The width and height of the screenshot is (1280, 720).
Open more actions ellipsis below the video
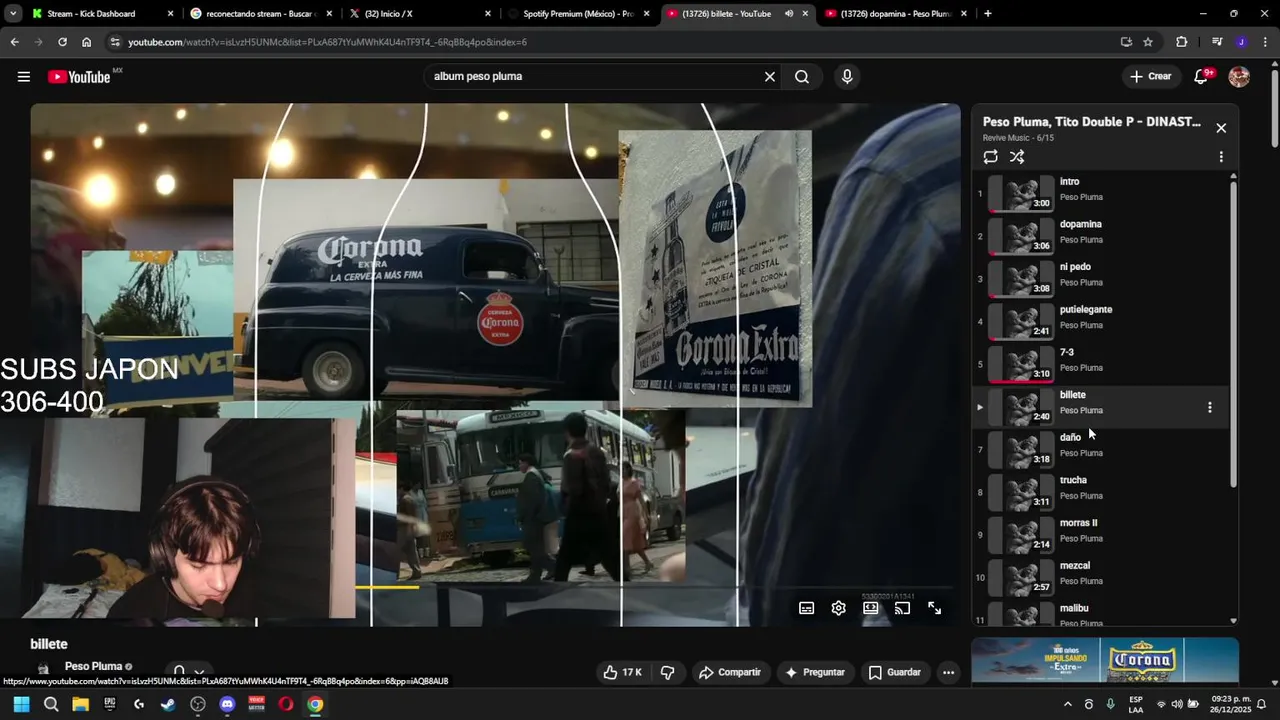pyautogui.click(x=948, y=672)
